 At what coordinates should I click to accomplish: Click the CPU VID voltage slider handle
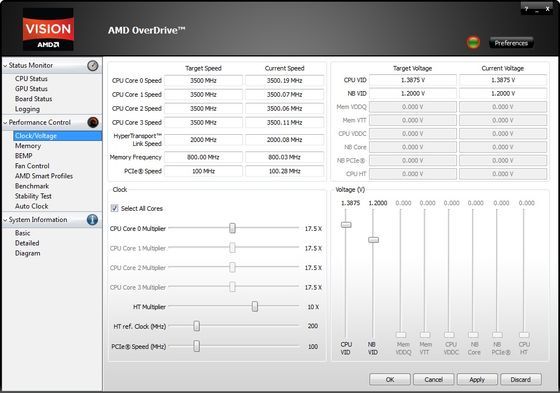click(x=346, y=225)
